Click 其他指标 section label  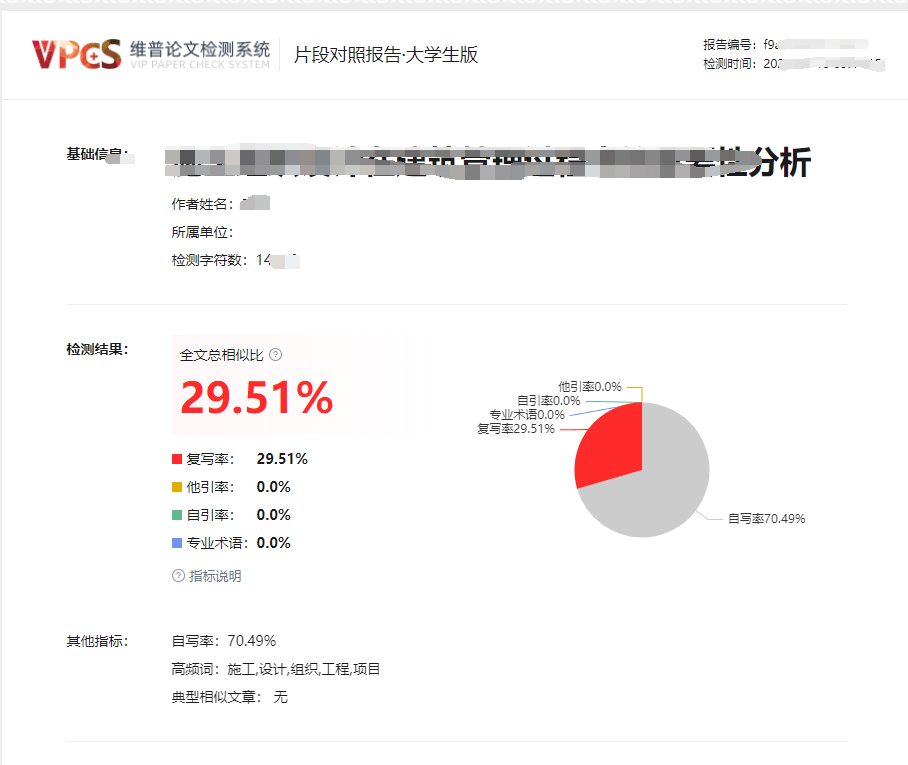click(97, 641)
